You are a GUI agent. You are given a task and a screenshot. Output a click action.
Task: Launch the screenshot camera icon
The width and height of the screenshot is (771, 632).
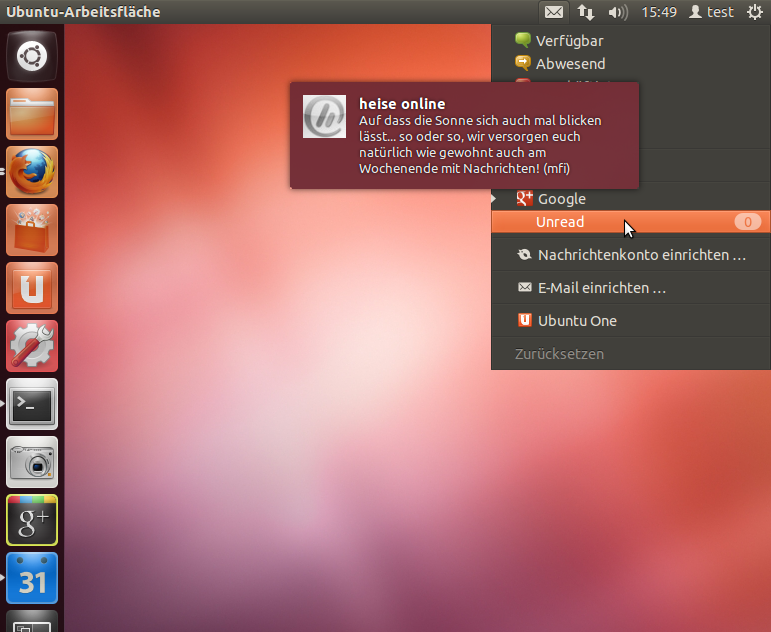pos(32,462)
